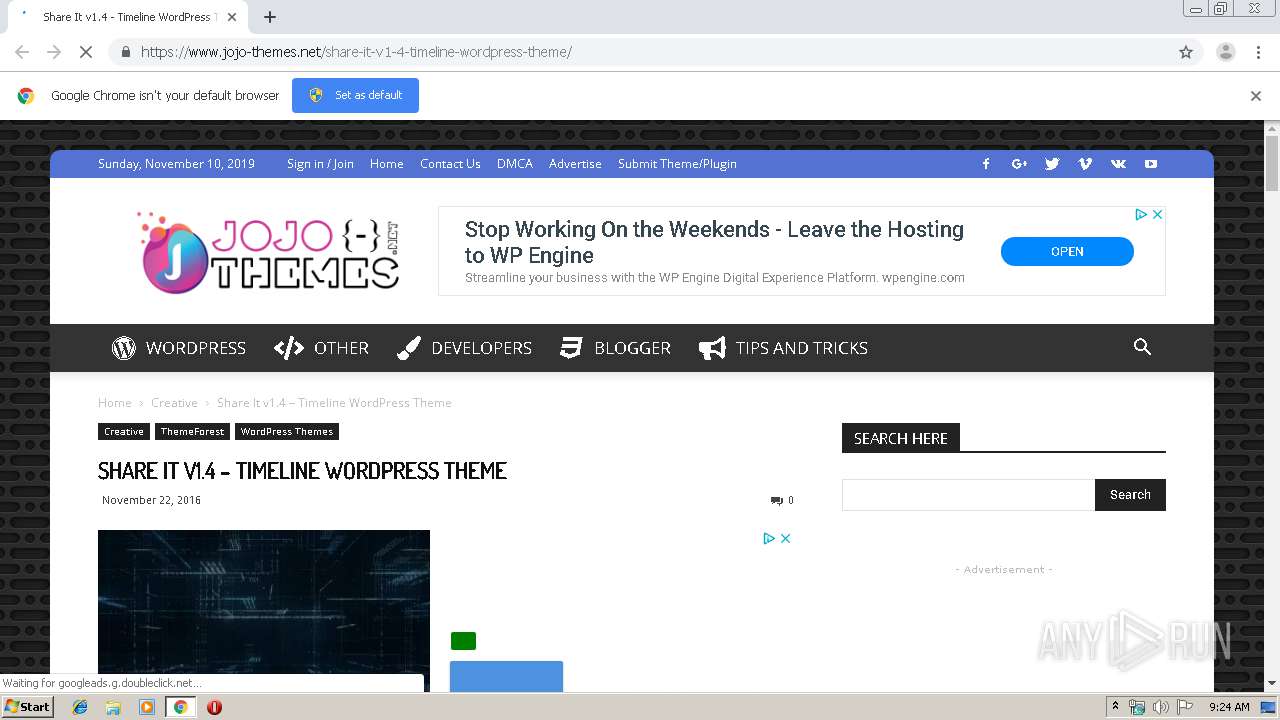Image resolution: width=1280 pixels, height=720 pixels.
Task: Click the Windows Start button
Action: coord(27,707)
